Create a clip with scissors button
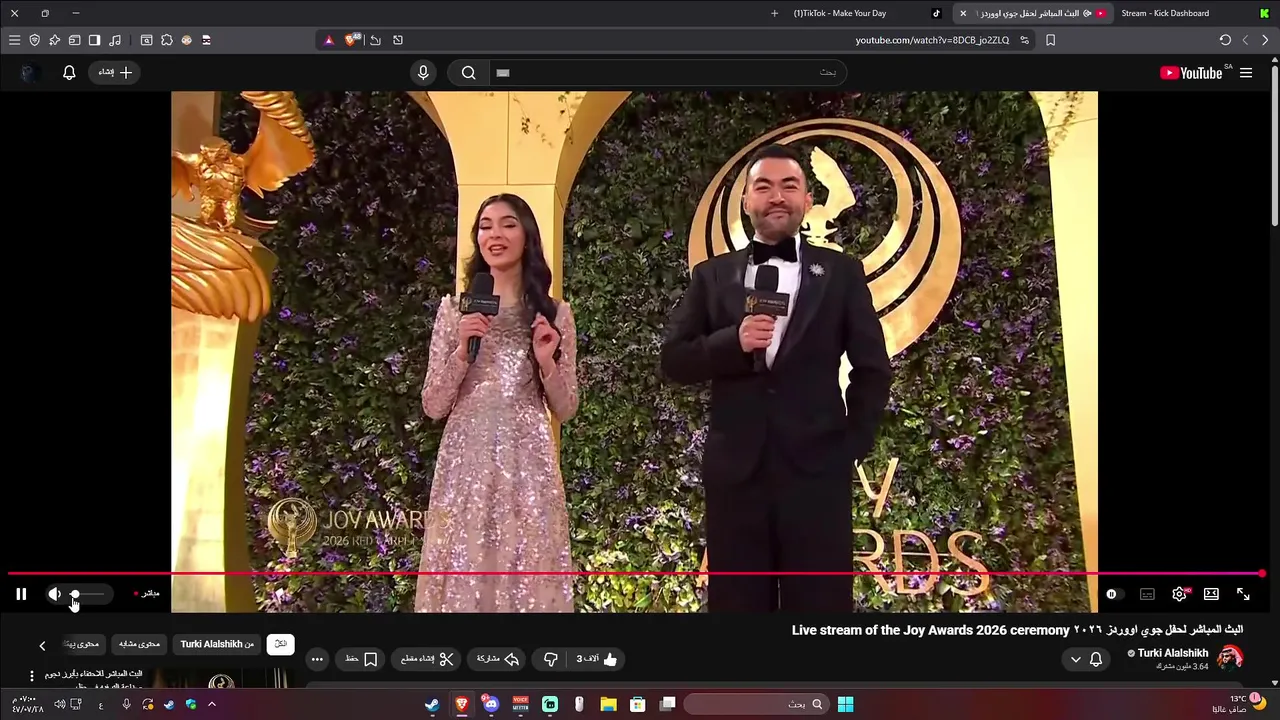This screenshot has height=720, width=1280. (427, 659)
